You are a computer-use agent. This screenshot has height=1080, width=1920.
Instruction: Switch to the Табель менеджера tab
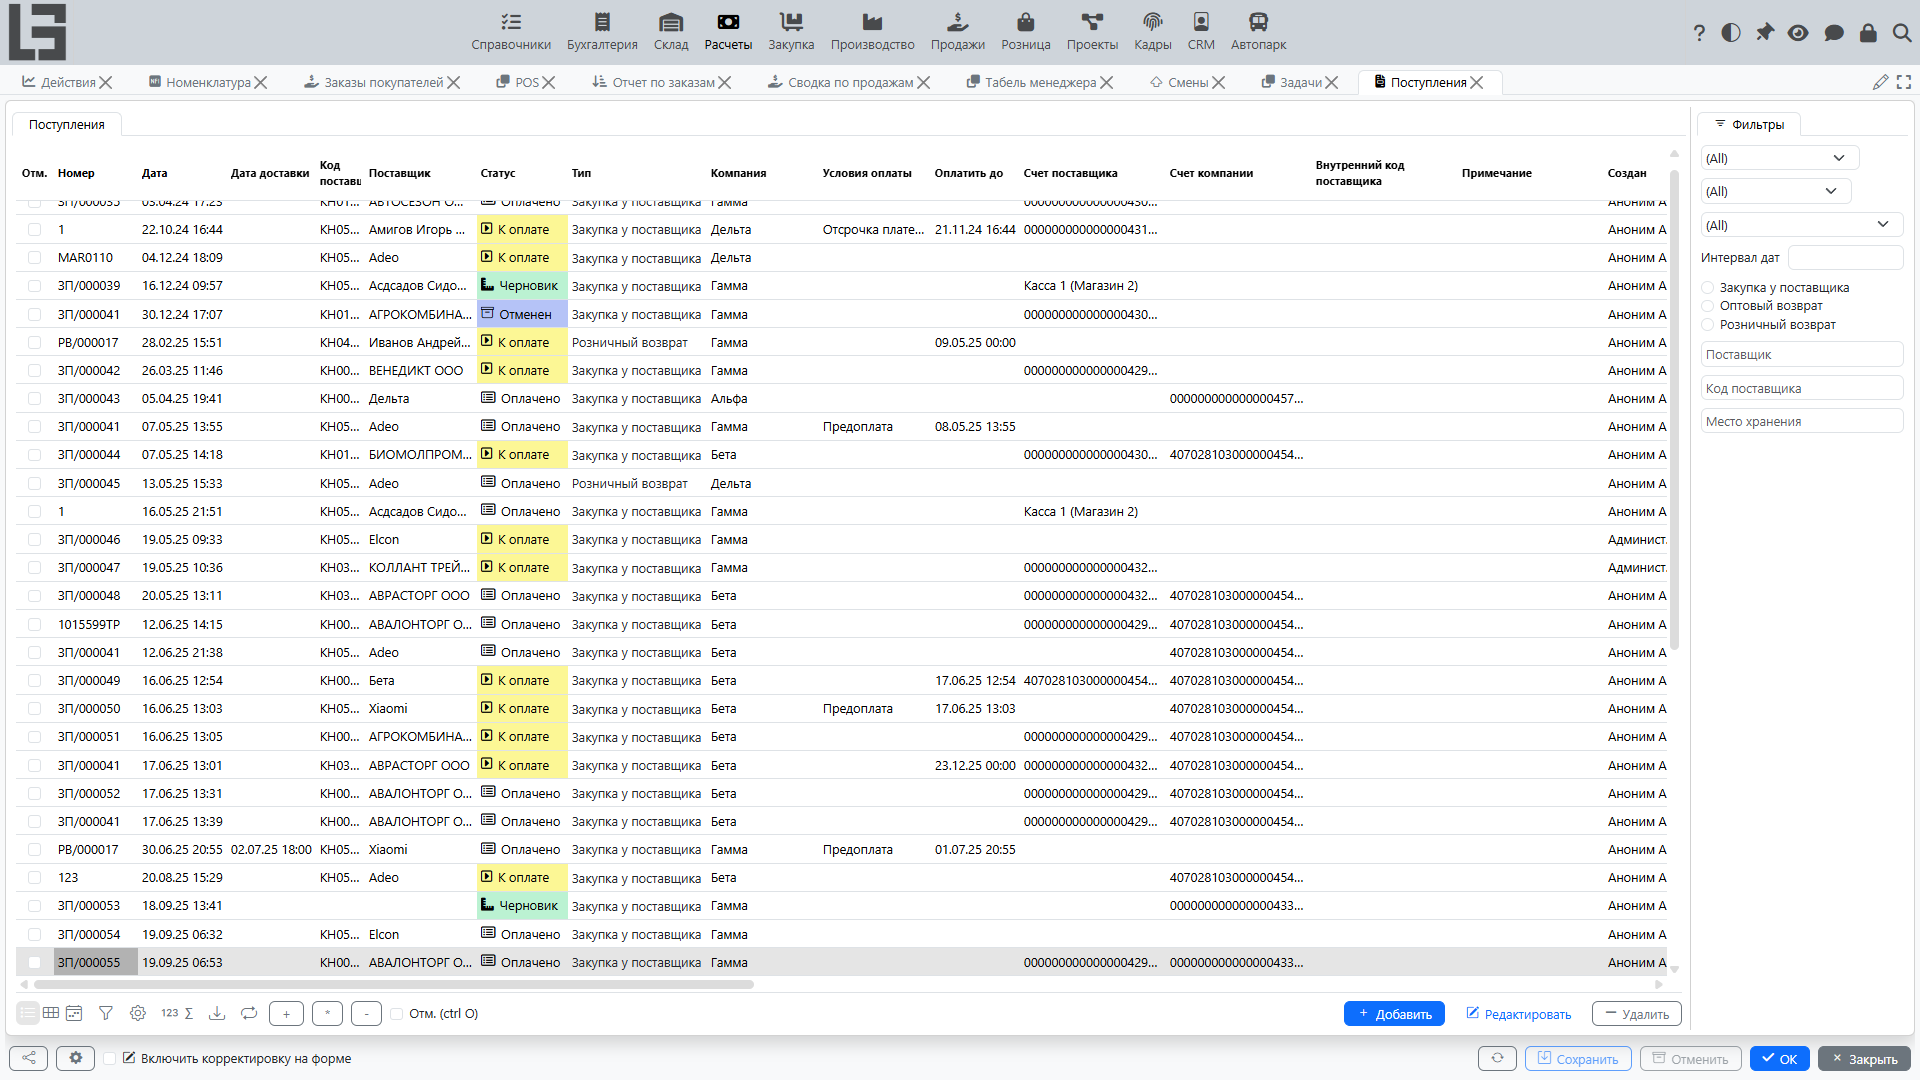pyautogui.click(x=1040, y=82)
